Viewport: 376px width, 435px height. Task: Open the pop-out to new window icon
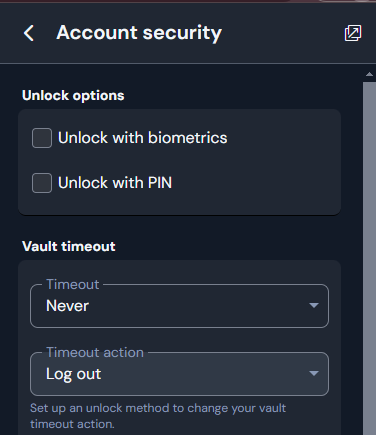pyautogui.click(x=353, y=33)
